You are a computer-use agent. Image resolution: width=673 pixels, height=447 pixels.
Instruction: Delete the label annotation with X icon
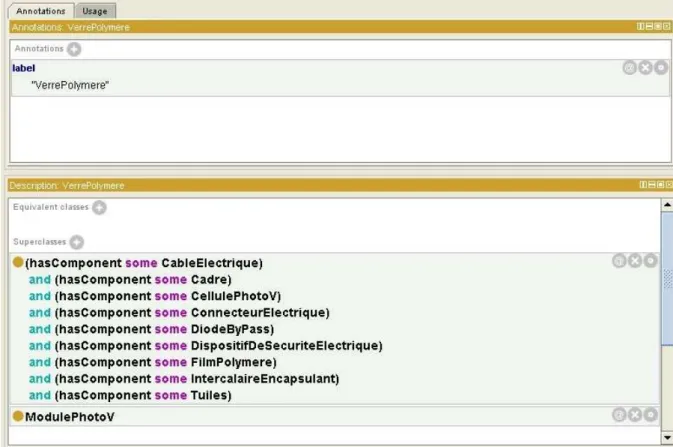click(x=646, y=67)
